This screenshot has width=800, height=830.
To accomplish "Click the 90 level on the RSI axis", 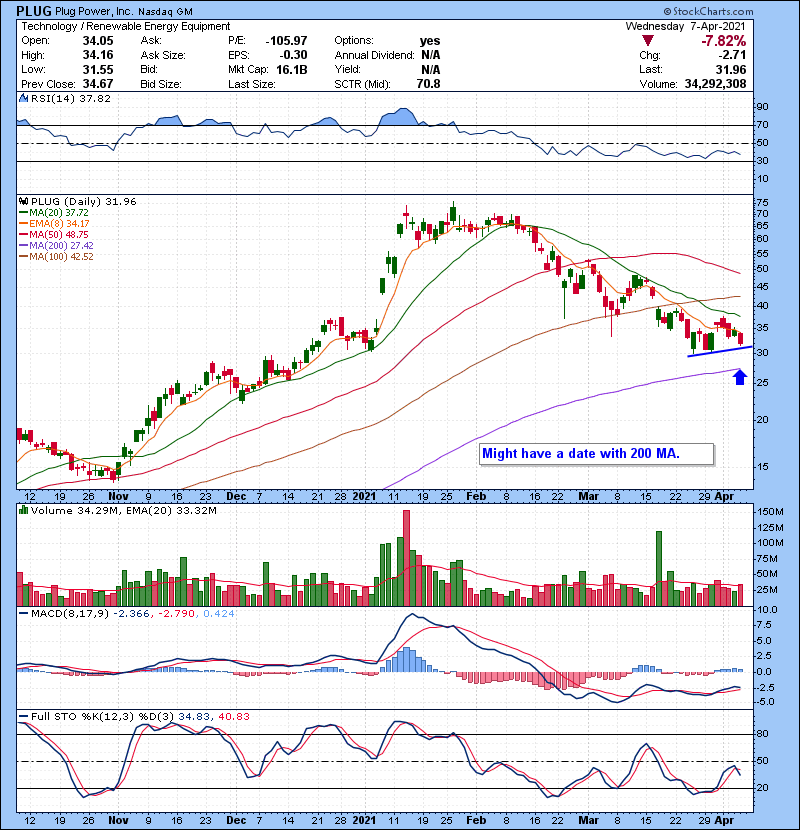I will [762, 107].
